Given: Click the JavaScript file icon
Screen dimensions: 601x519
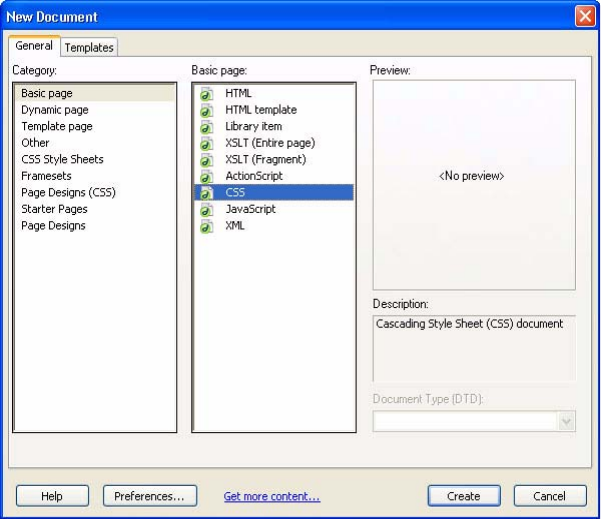Looking at the screenshot, I should (207, 209).
